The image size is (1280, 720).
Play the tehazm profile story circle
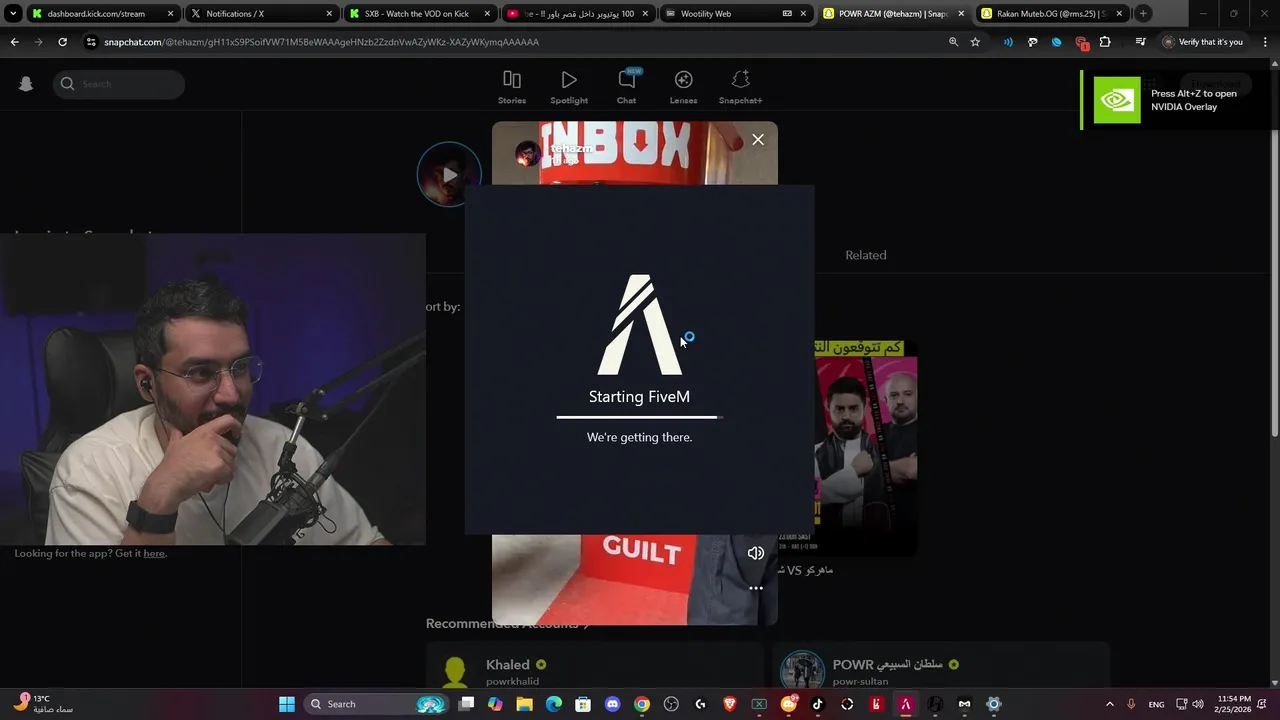[x=449, y=175]
